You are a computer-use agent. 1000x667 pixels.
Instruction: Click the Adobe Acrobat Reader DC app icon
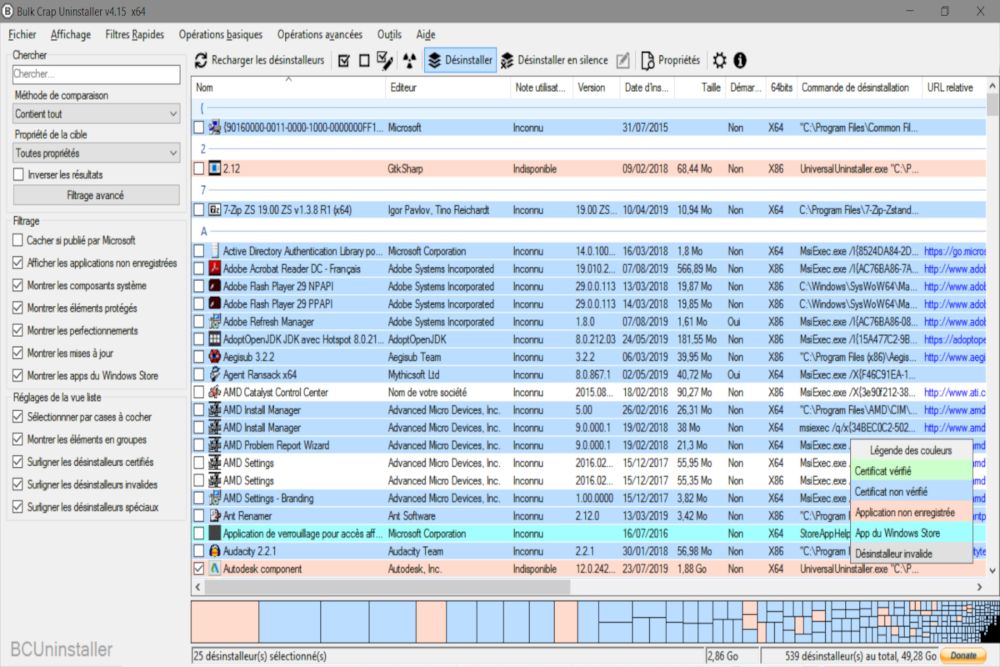pyautogui.click(x=215, y=269)
